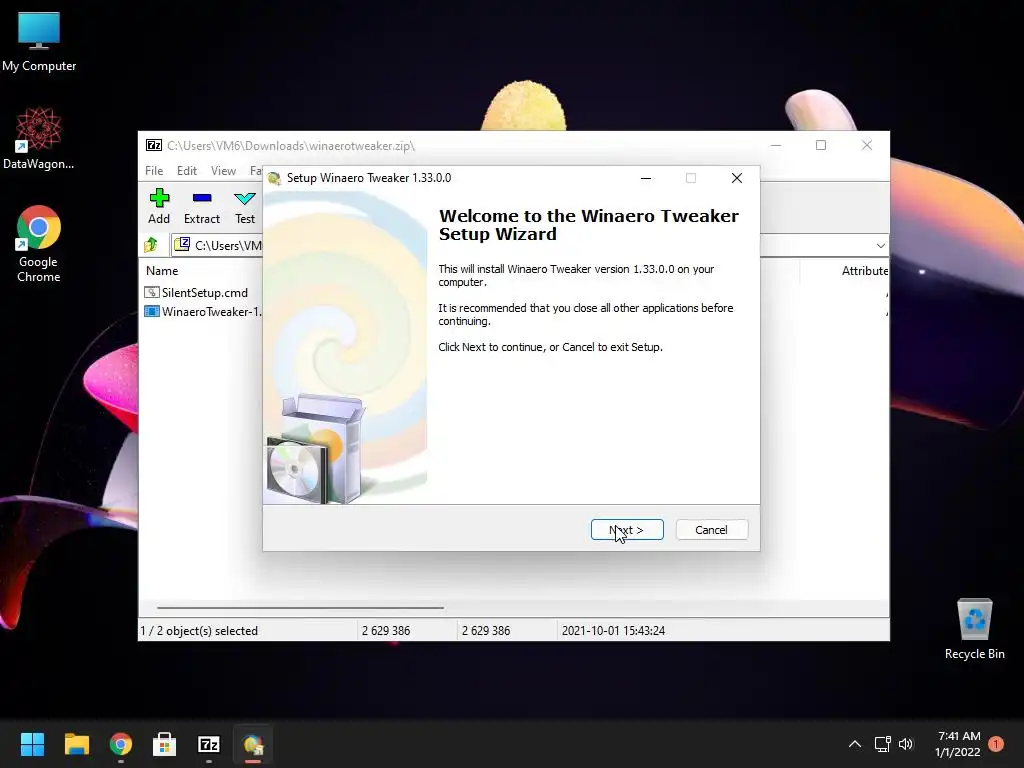Click the 7z icon in 7-Zip title bar
Viewport: 1024px width, 768px height.
[x=154, y=146]
